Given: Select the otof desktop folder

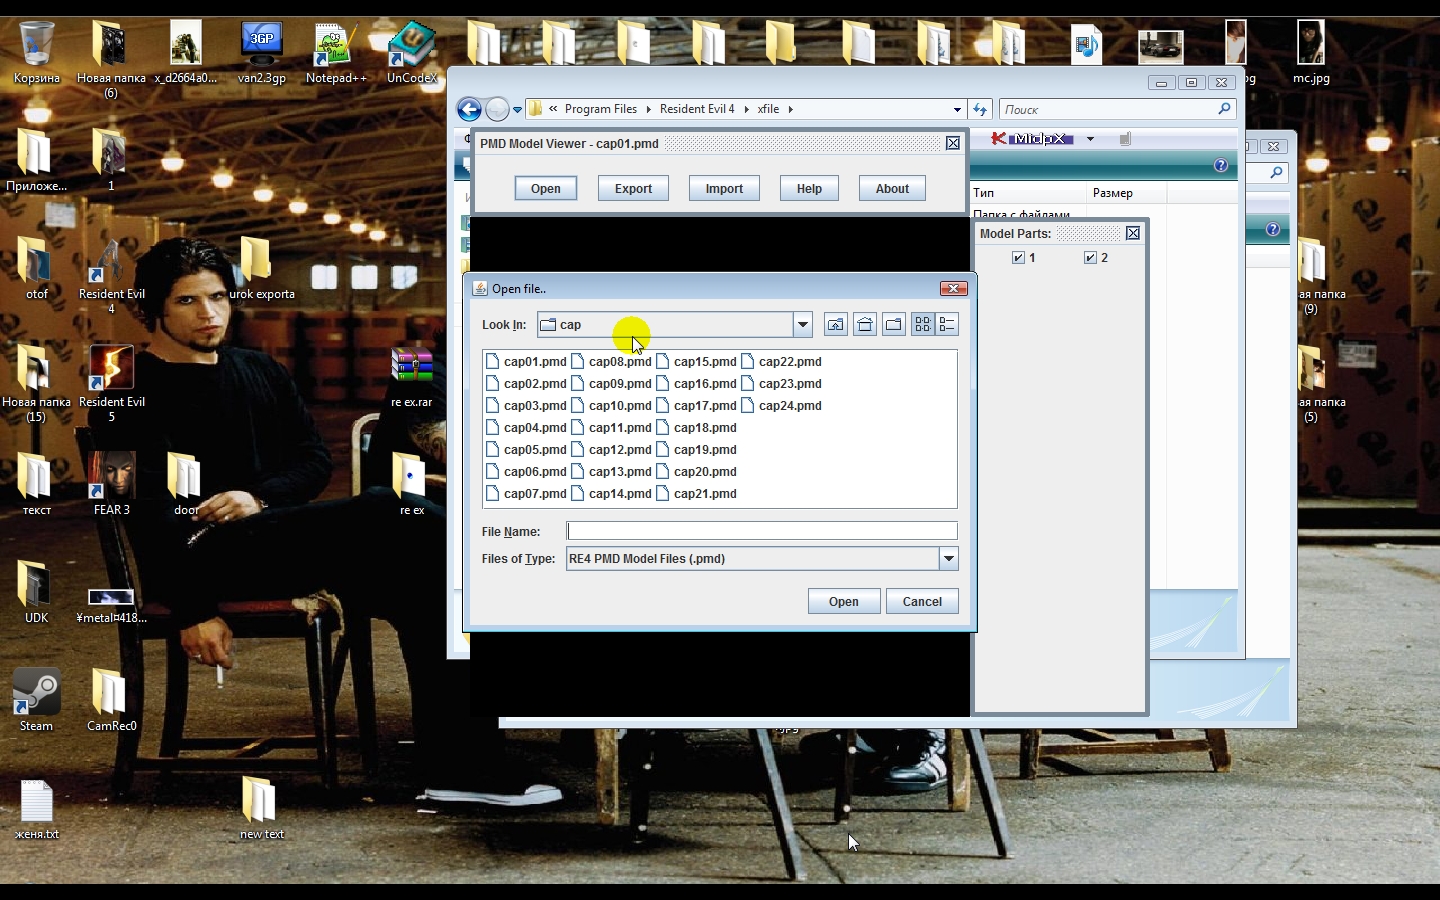Looking at the screenshot, I should coord(37,268).
